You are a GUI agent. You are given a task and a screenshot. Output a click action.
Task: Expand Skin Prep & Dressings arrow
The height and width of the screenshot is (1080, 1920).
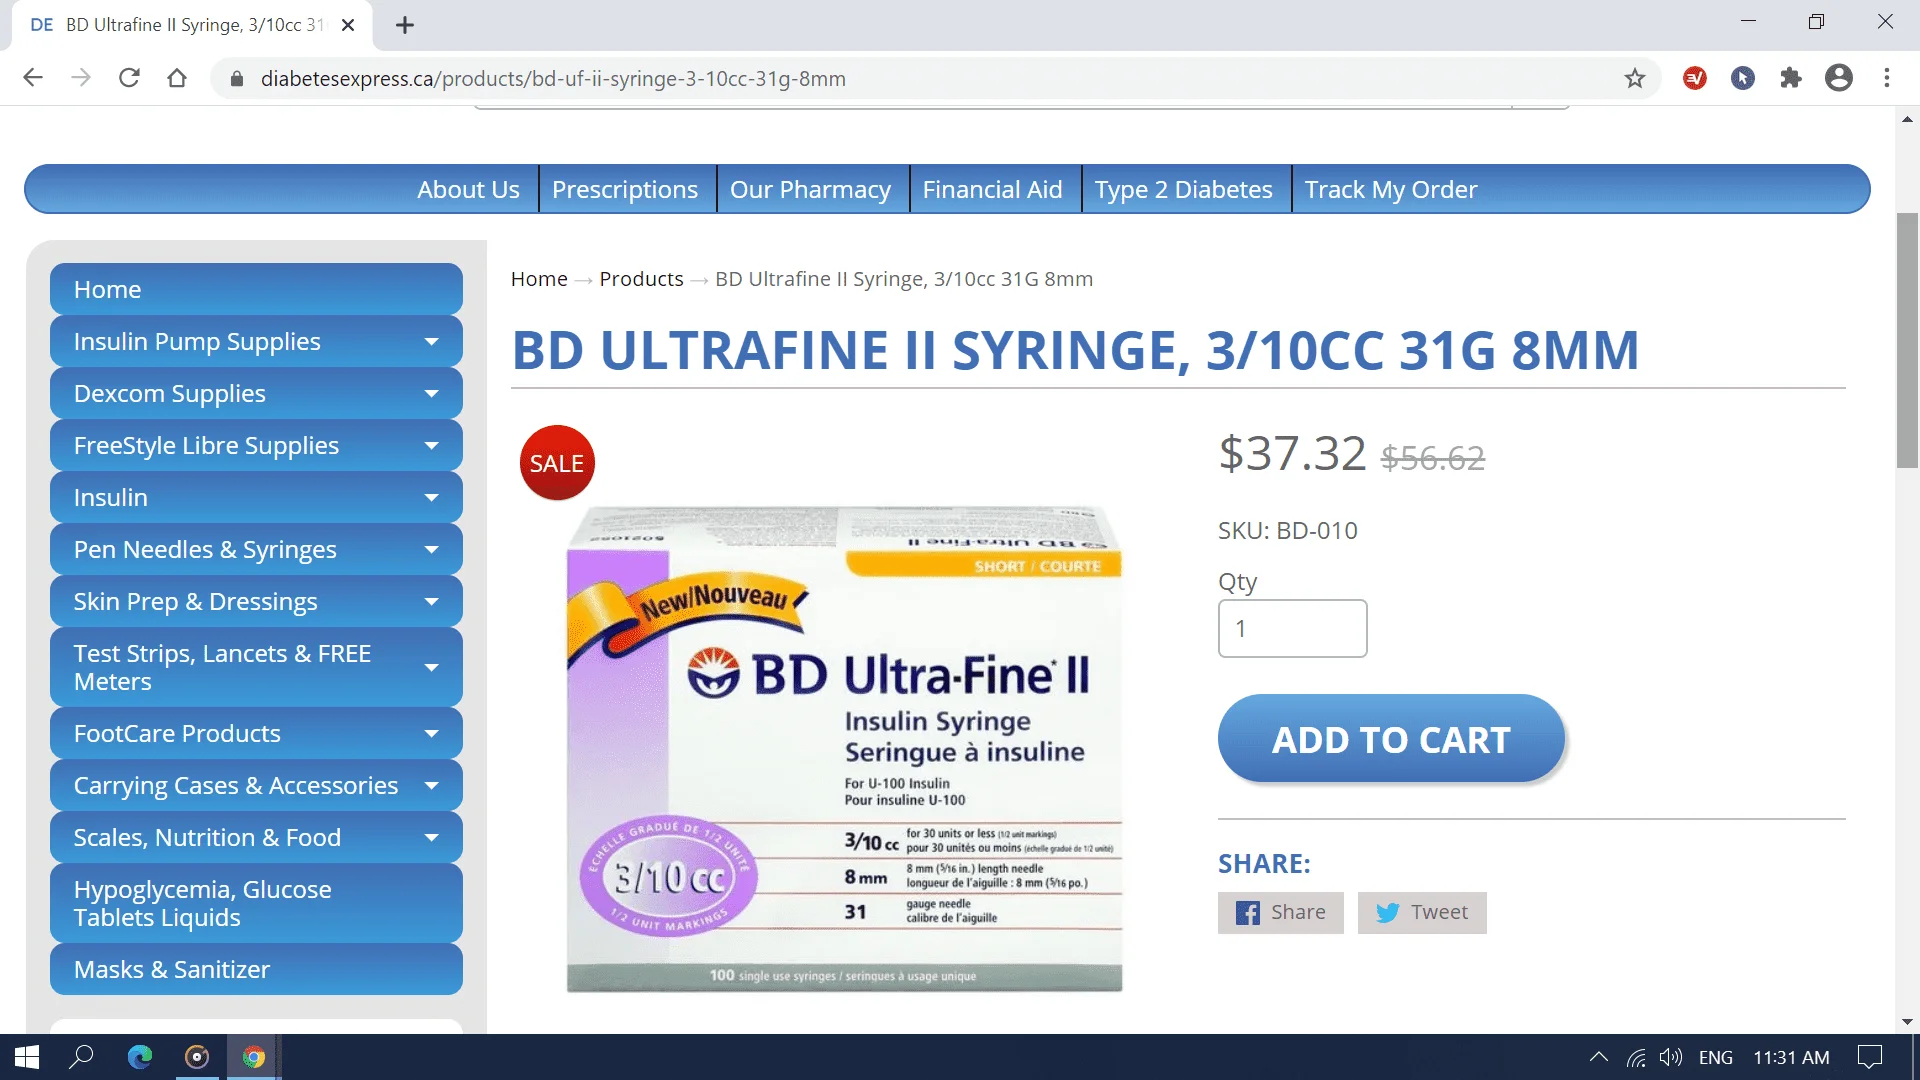[432, 602]
